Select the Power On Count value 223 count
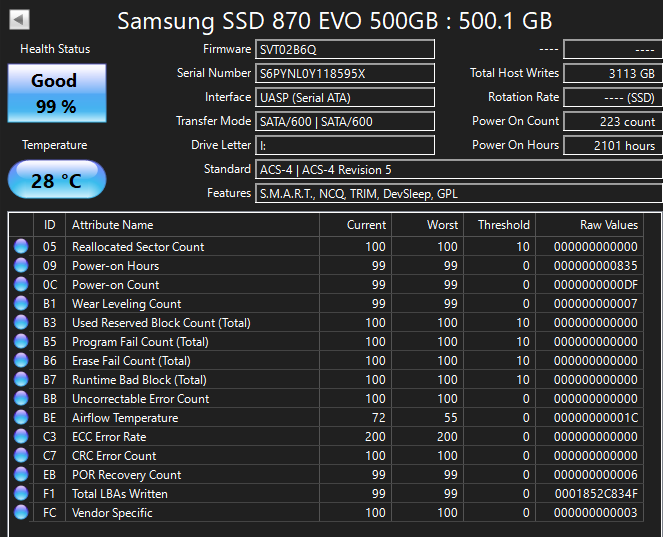 (613, 122)
